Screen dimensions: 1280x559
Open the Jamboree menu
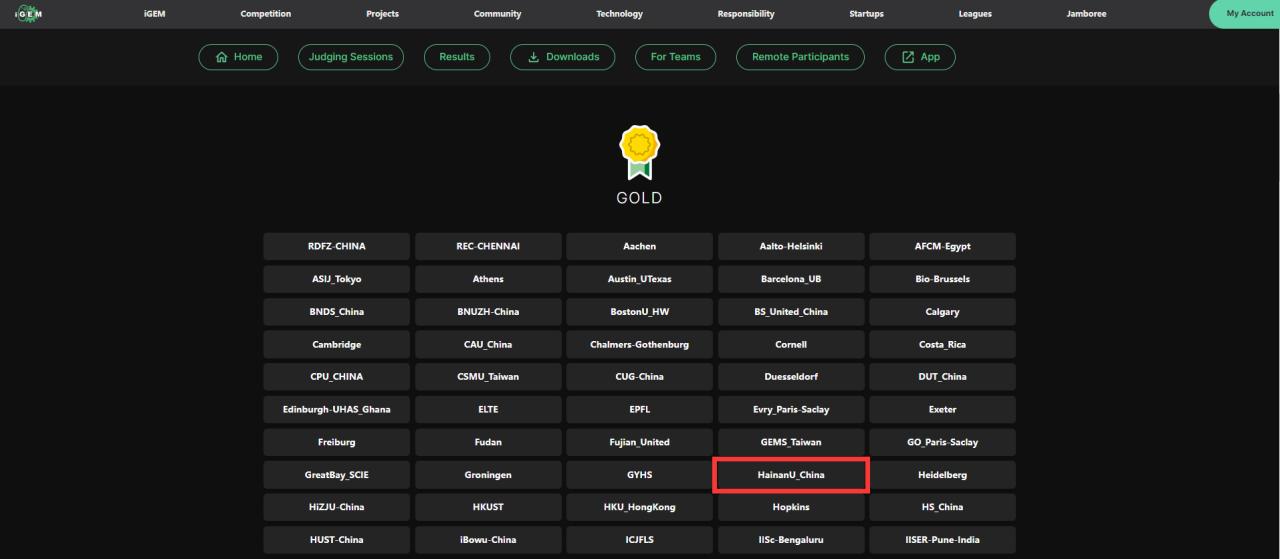(x=1087, y=14)
